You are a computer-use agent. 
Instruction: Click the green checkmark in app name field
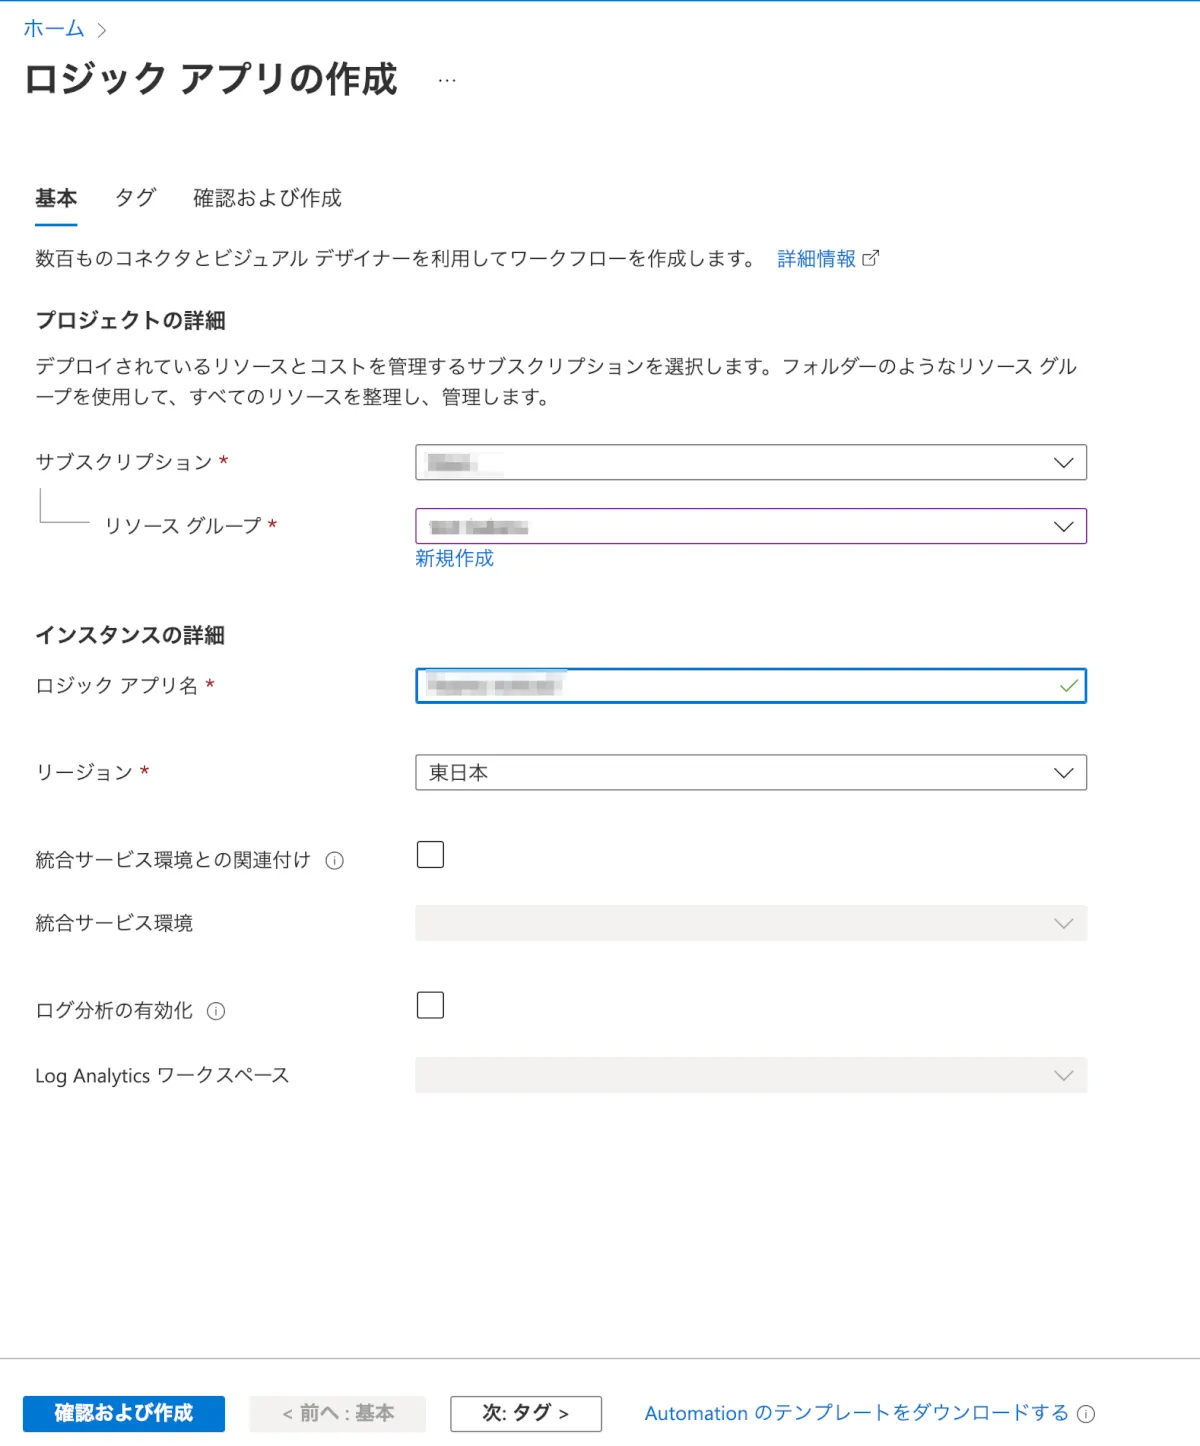coord(1069,686)
